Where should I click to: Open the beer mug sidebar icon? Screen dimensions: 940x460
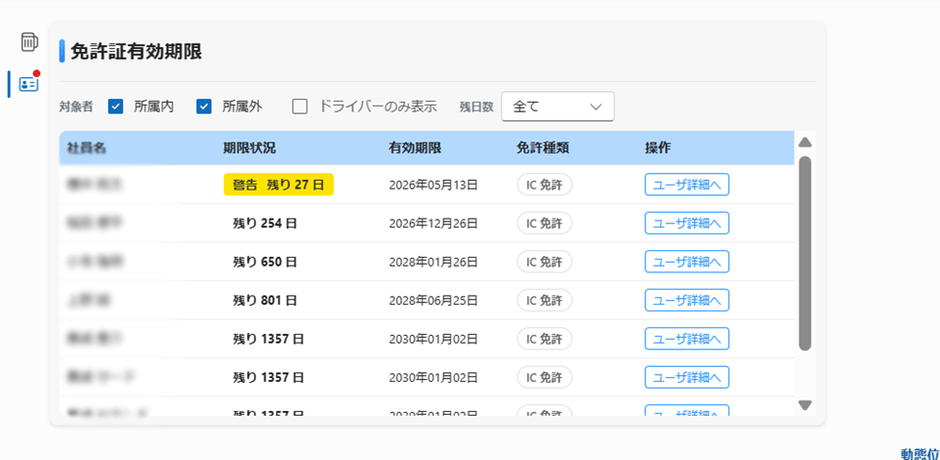click(x=29, y=41)
